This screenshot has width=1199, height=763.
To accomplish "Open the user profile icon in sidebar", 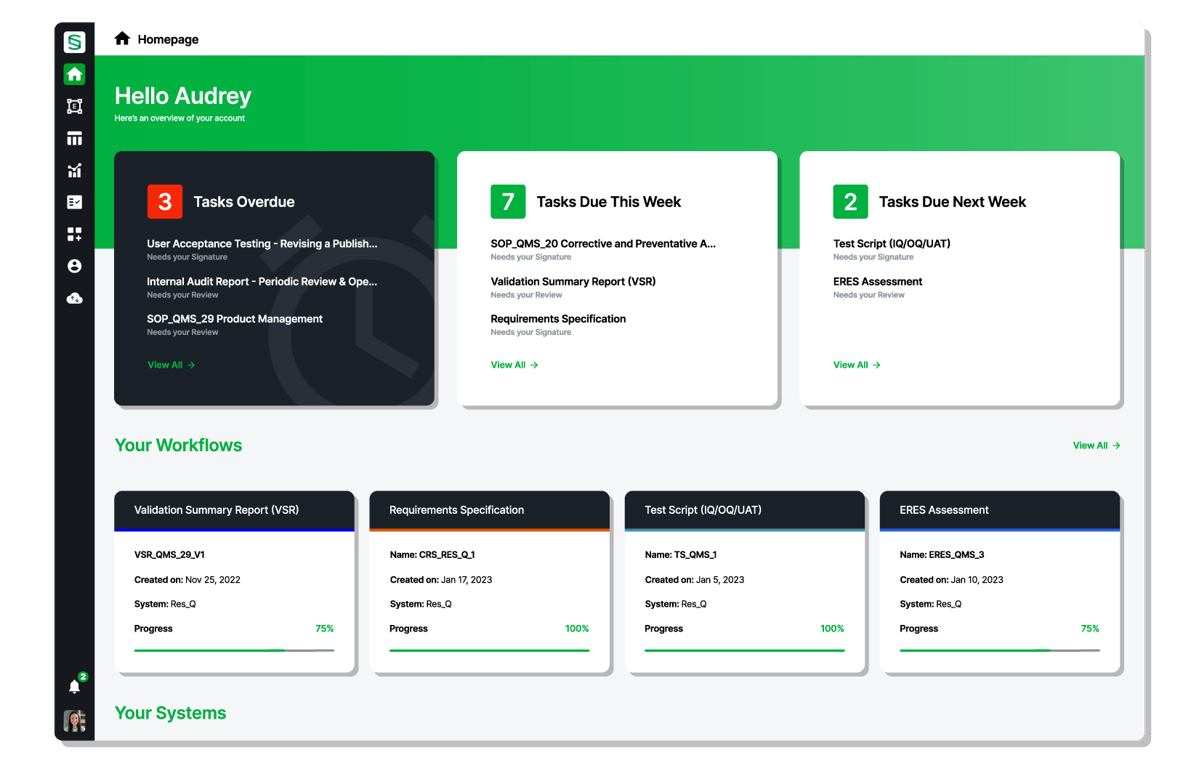I will click(x=74, y=265).
